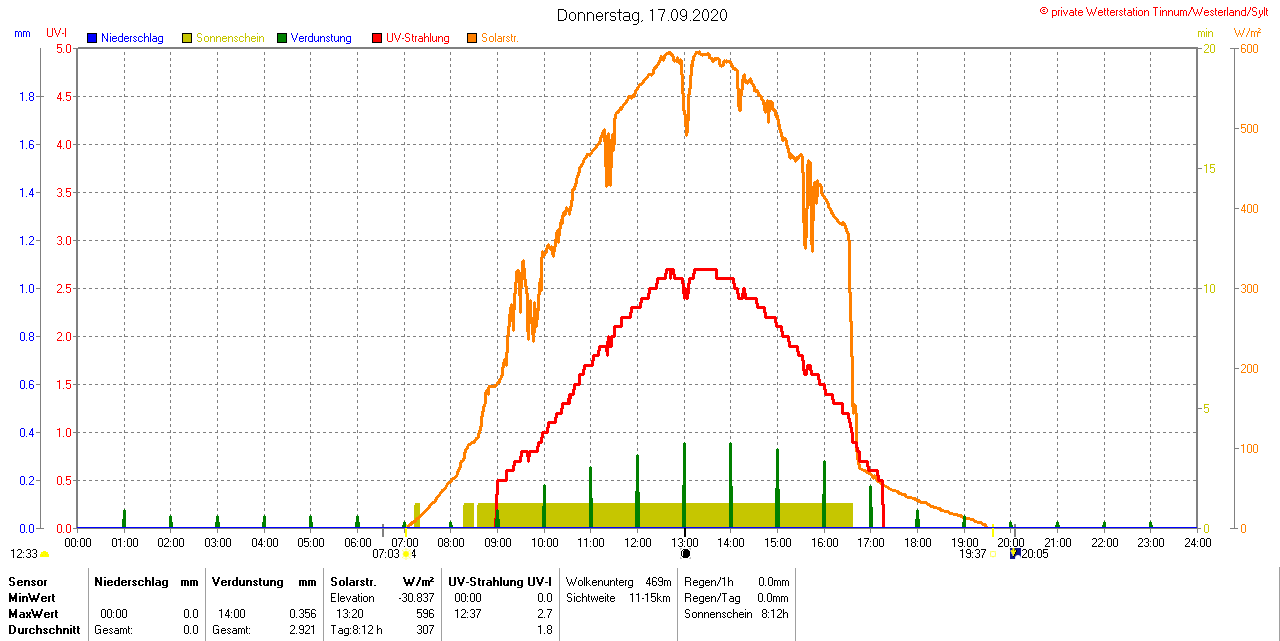Click the Elevation value -30.837
The height and width of the screenshot is (641, 1280).
point(414,597)
